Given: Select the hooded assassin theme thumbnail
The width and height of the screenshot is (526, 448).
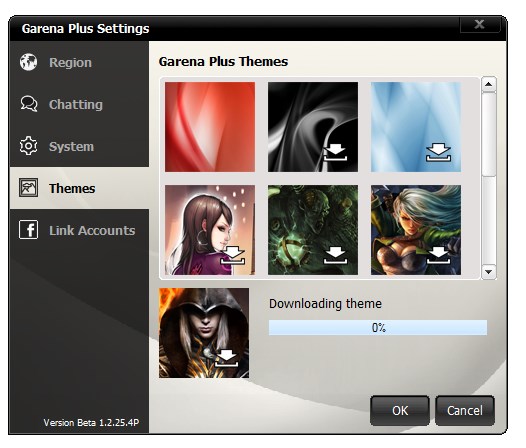Looking at the screenshot, I should click(x=204, y=333).
